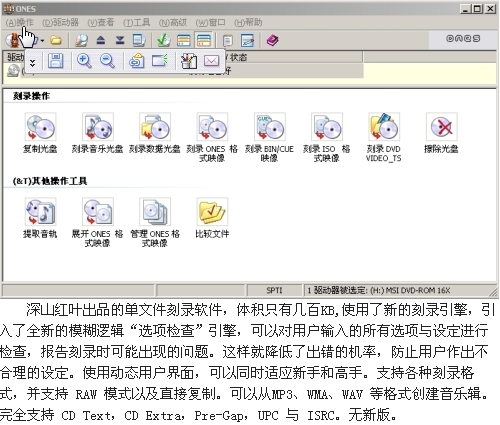500x425 pixels.
Task: Open the 窗口 menu
Action: pyautogui.click(x=210, y=23)
